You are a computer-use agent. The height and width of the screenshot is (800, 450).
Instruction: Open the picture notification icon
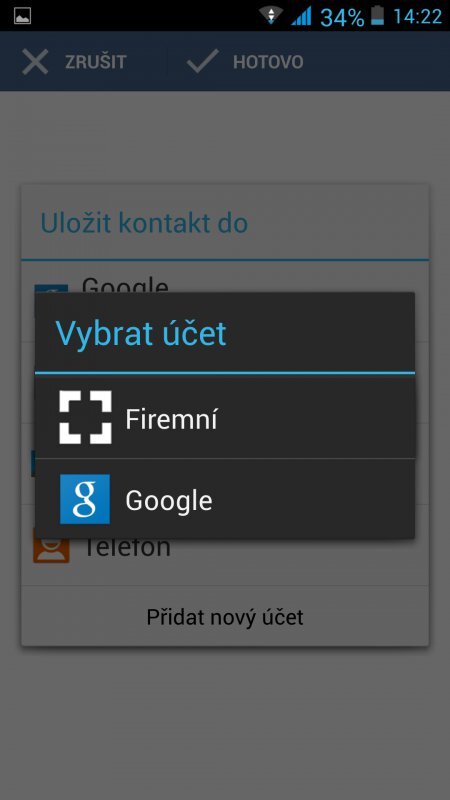pyautogui.click(x=22, y=15)
